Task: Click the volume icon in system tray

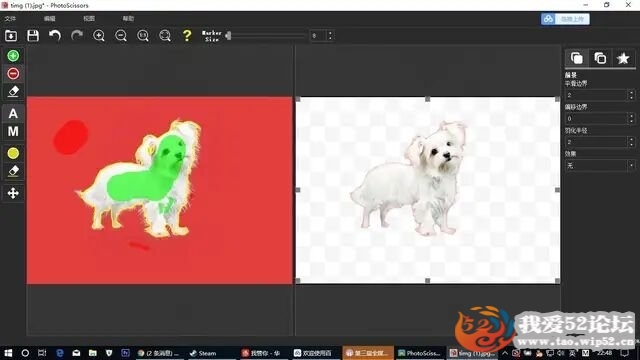Action: [561, 353]
